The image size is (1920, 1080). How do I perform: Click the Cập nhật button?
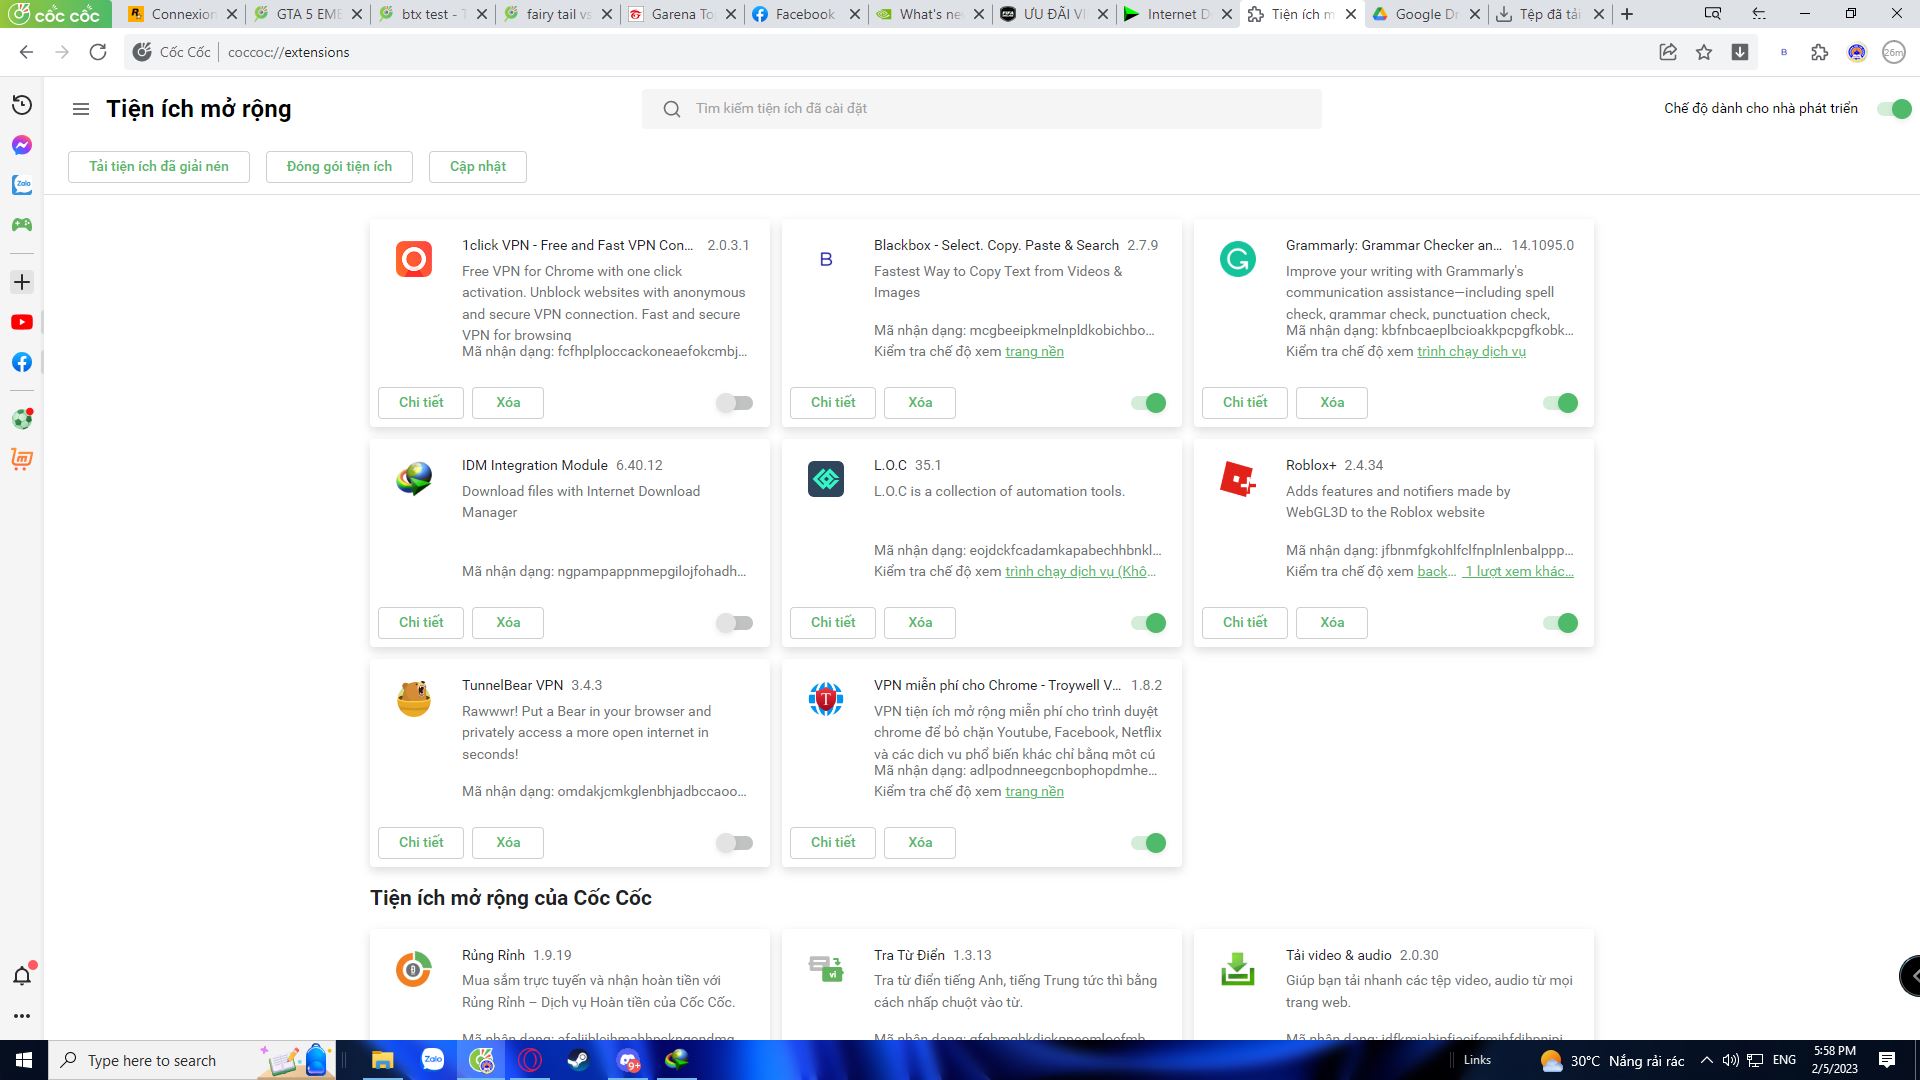coord(477,166)
